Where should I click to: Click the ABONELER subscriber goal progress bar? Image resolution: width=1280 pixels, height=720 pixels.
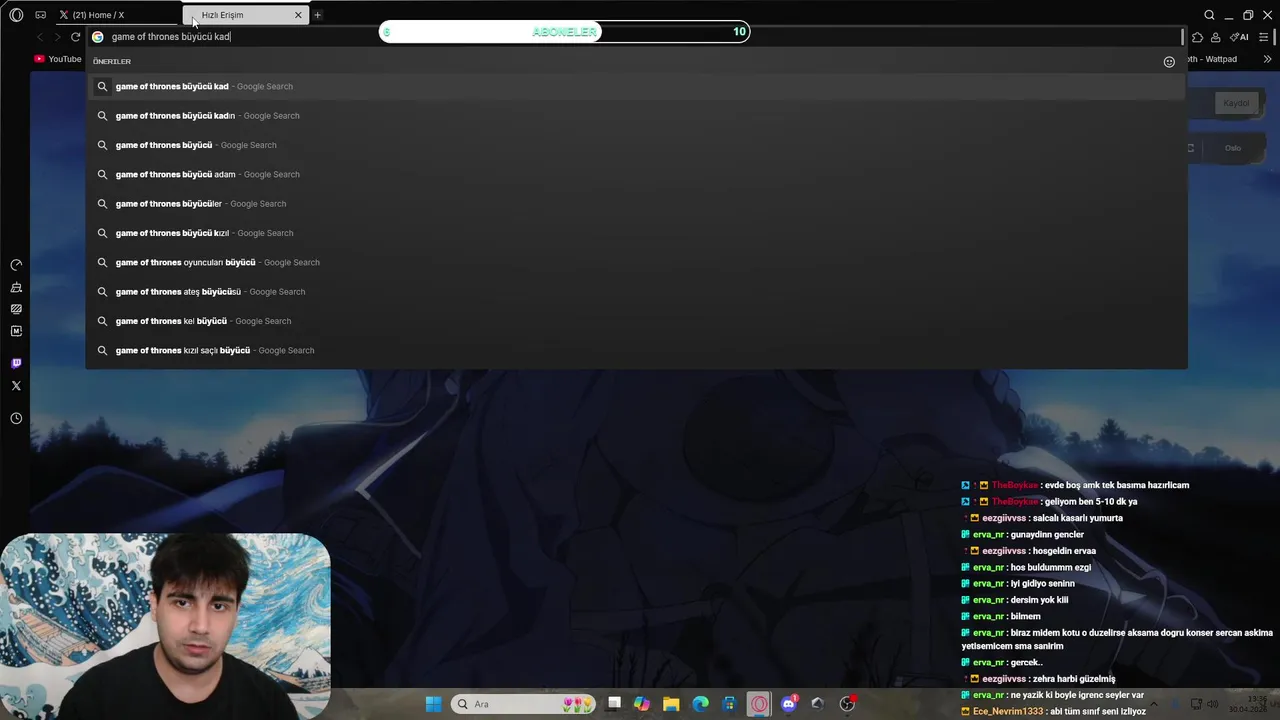coord(565,32)
